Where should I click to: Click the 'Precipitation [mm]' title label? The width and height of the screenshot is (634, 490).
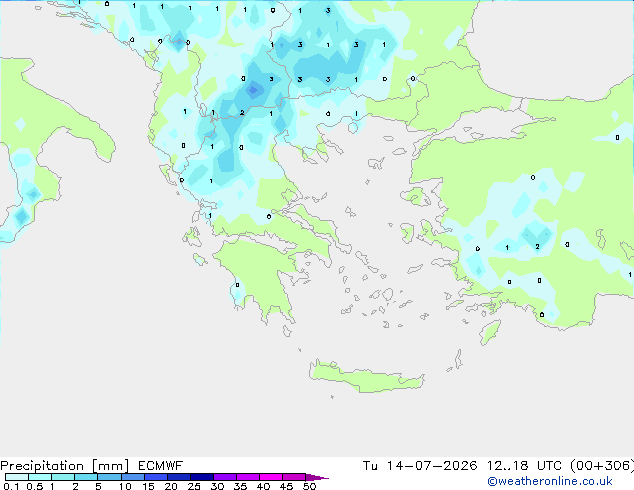tap(65, 466)
